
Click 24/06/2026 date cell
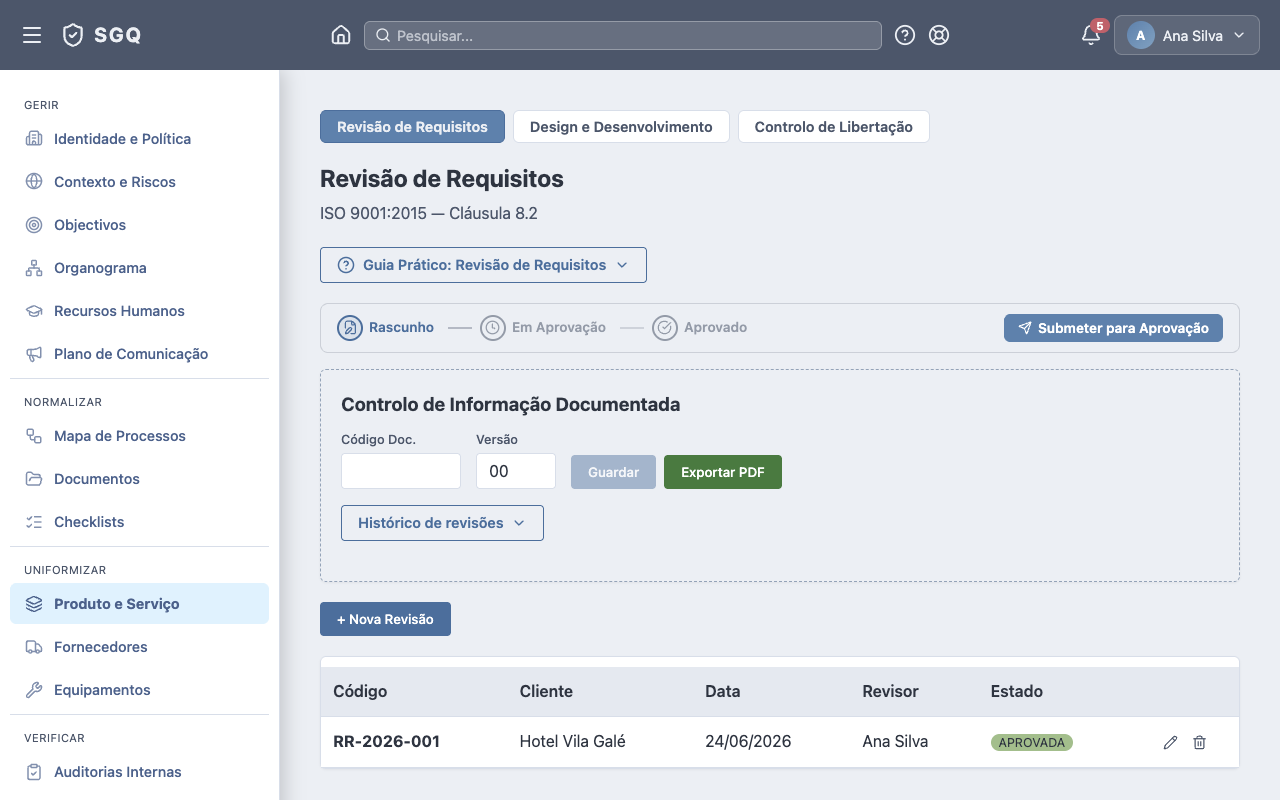pos(748,742)
